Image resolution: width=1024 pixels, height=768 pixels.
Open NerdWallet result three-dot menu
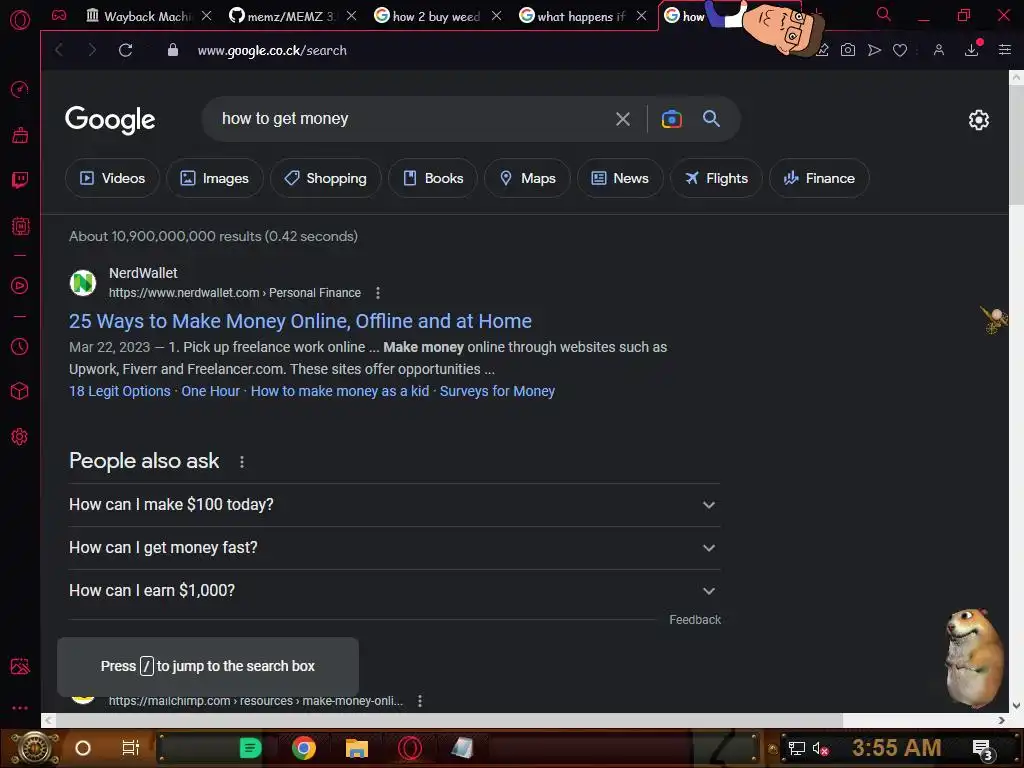pos(377,293)
